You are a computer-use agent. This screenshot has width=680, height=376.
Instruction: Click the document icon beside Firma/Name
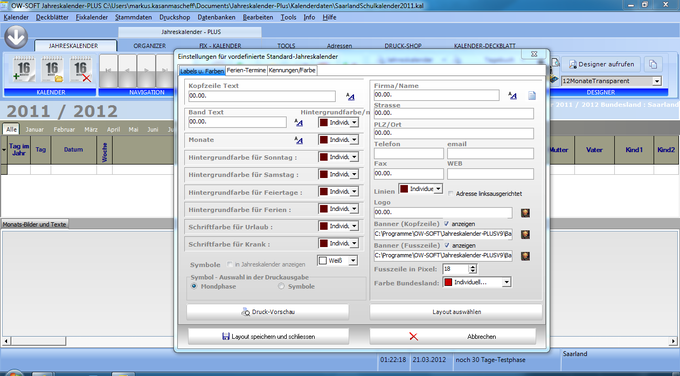point(532,95)
